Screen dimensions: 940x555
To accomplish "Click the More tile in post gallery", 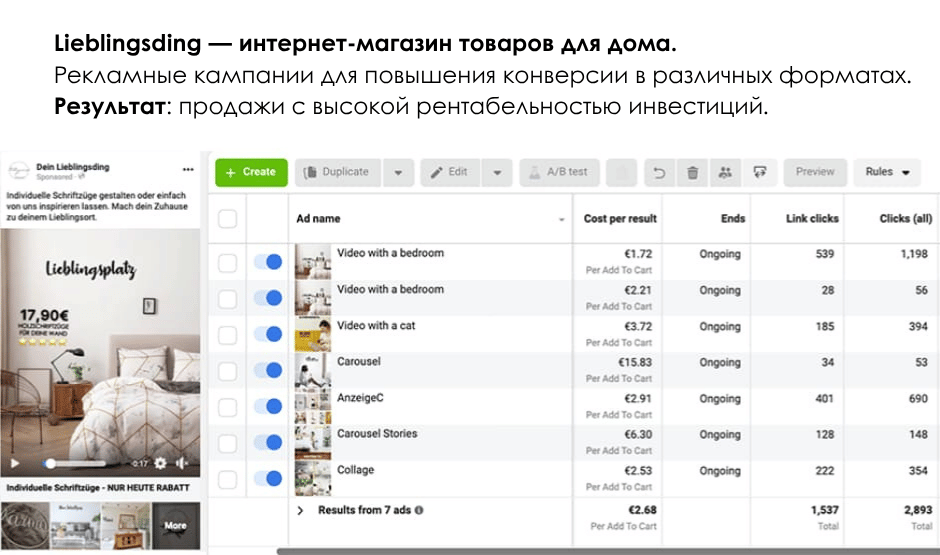I will (x=176, y=526).
